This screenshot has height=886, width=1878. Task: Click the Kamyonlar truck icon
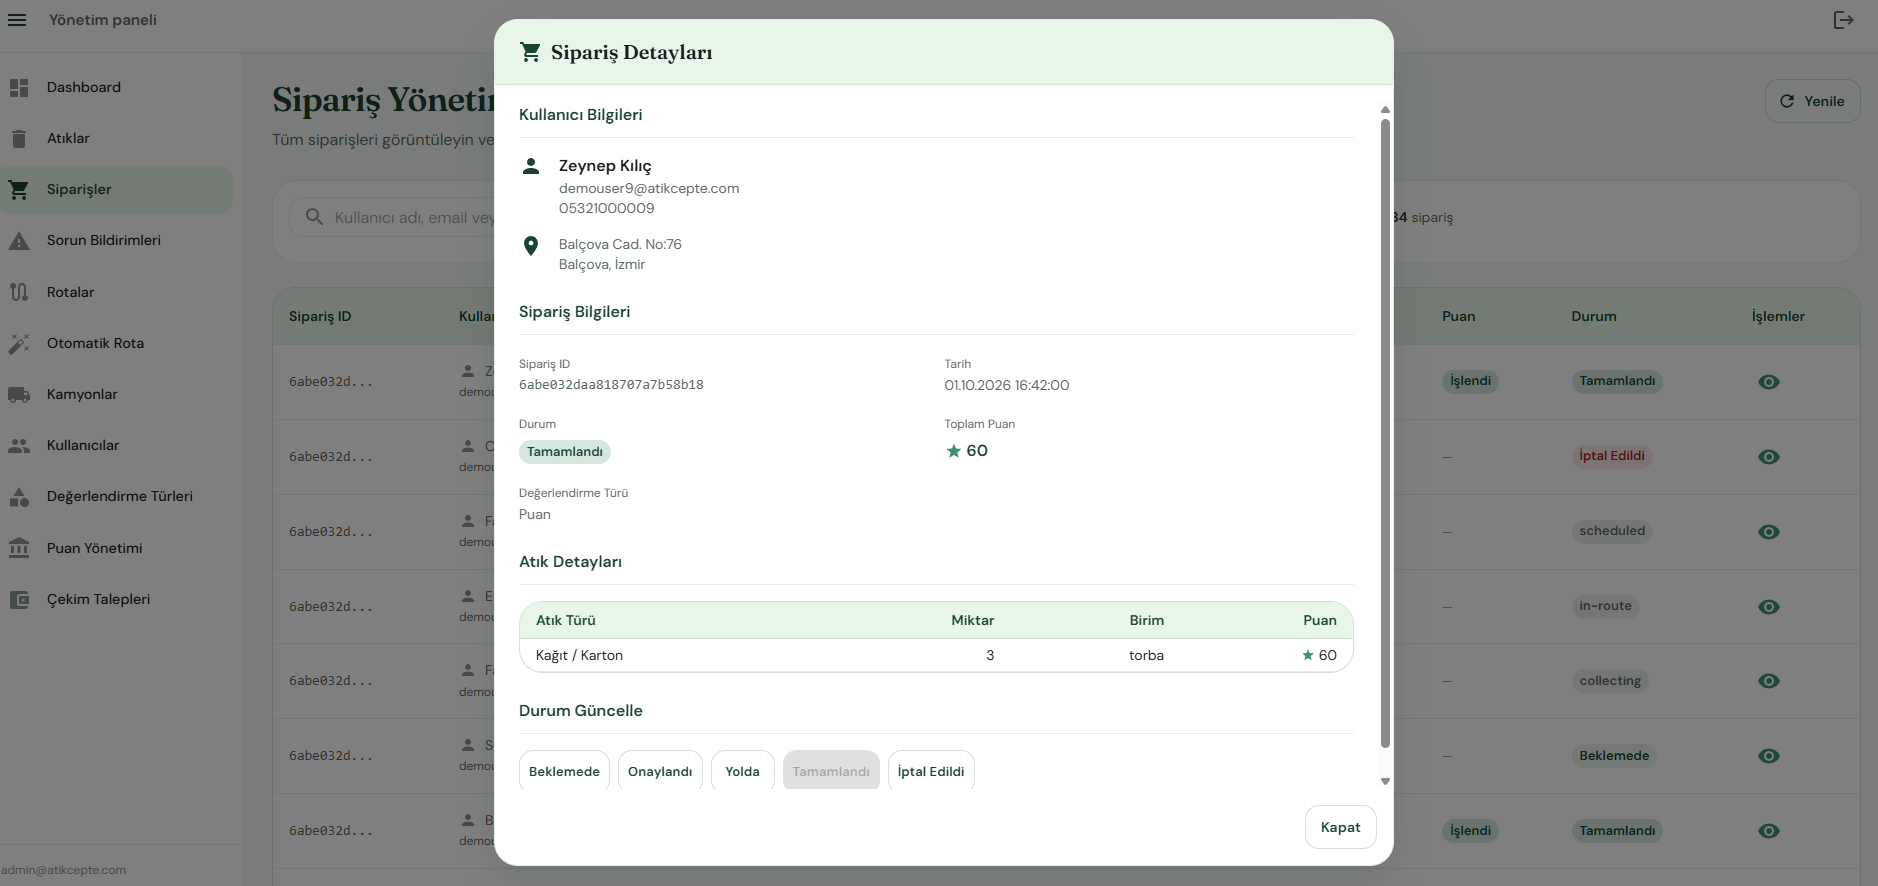point(19,394)
